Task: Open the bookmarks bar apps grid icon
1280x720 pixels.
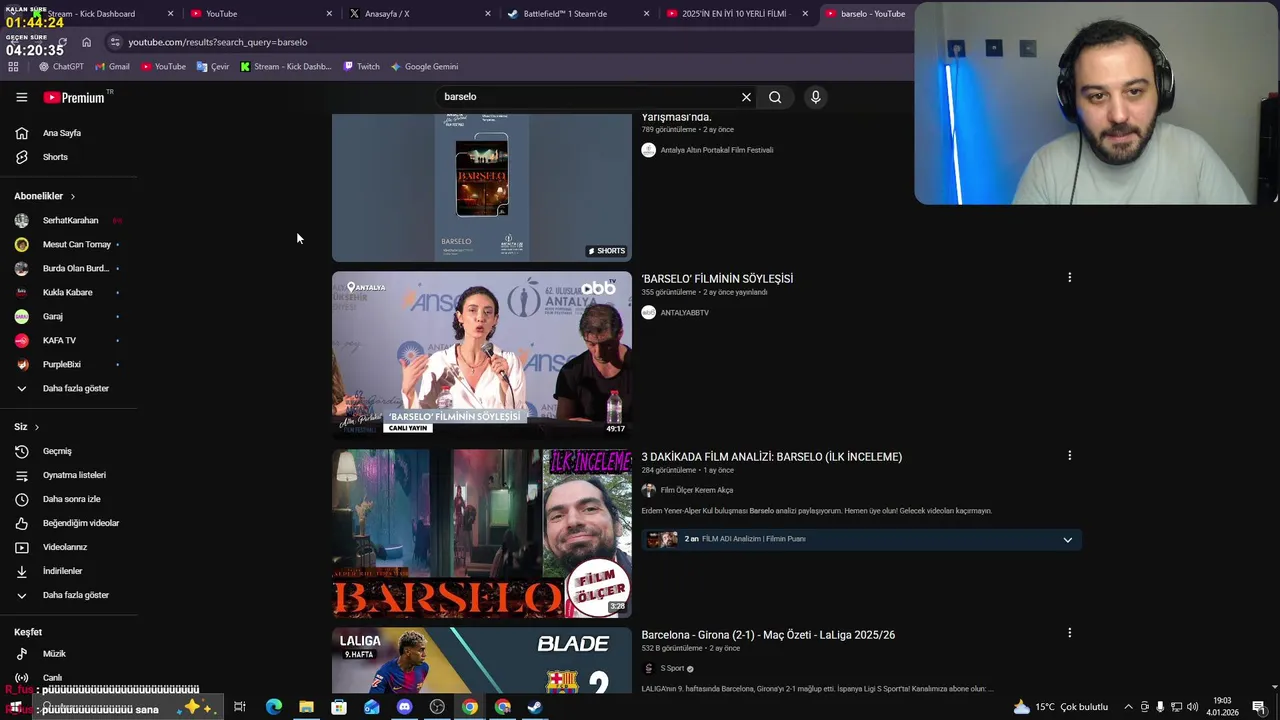Action: tap(13, 67)
